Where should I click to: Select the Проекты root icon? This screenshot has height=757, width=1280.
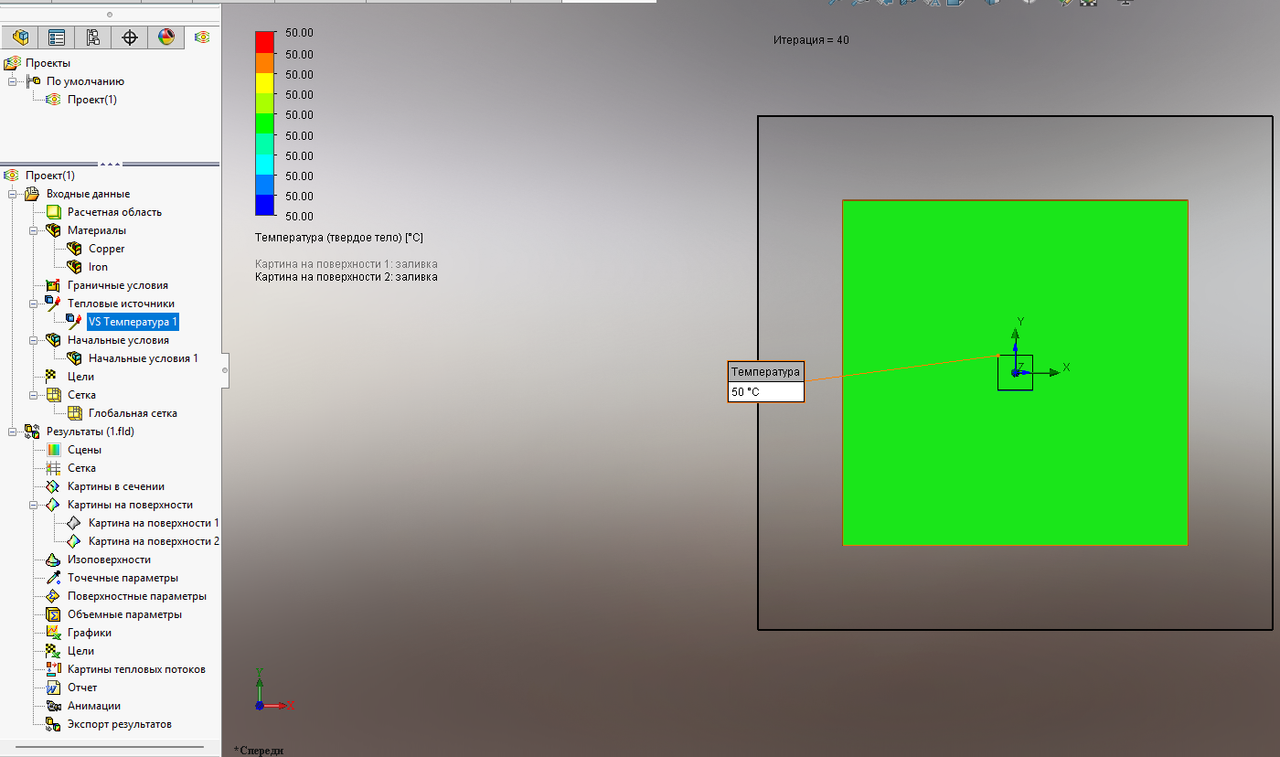(12, 63)
